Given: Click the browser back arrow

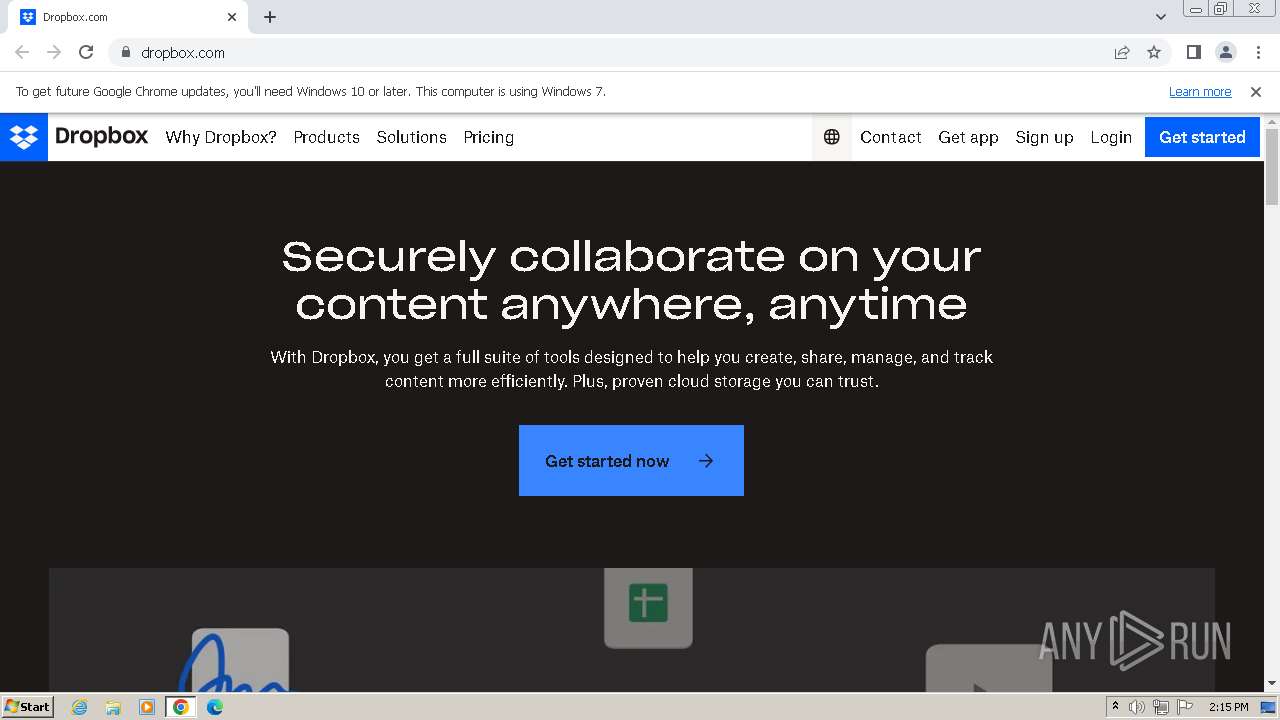Looking at the screenshot, I should tap(22, 52).
